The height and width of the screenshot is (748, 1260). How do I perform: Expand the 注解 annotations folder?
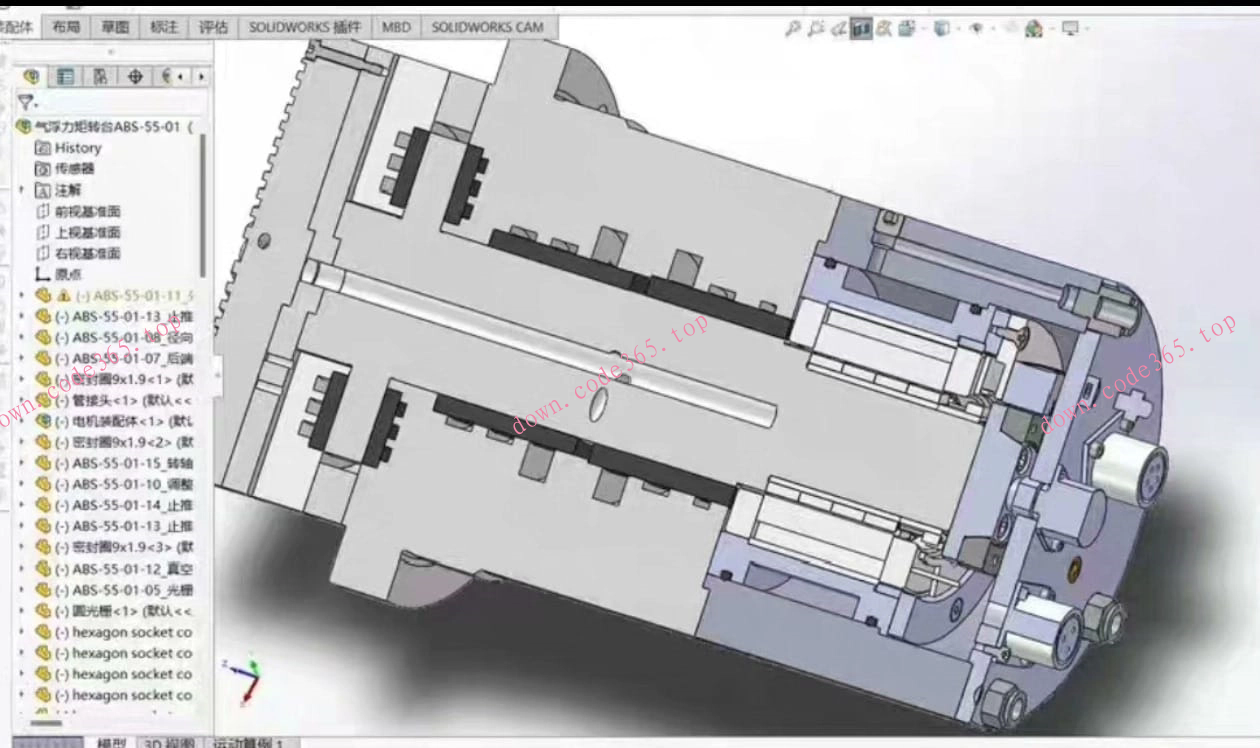[x=22, y=190]
